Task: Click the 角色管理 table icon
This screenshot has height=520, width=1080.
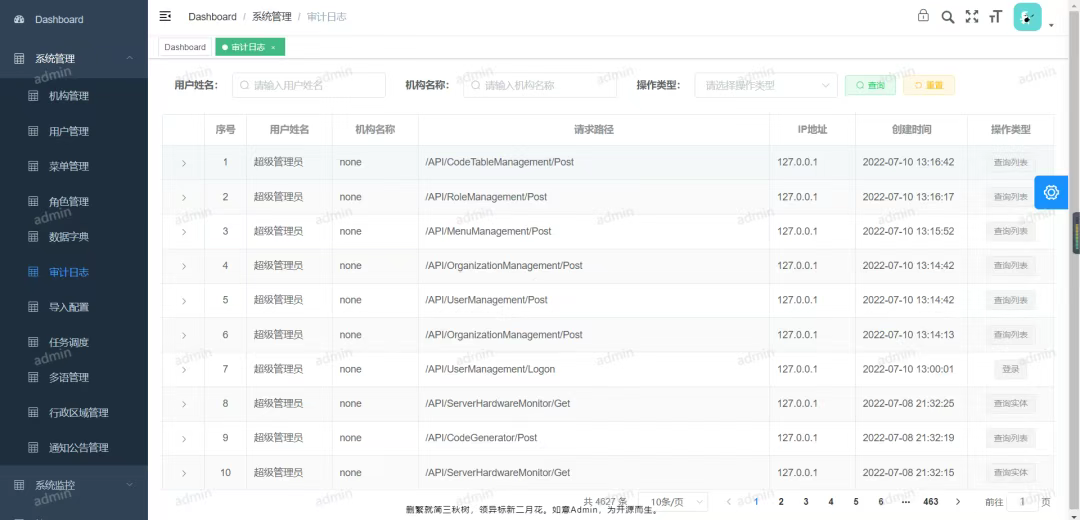Action: 33,201
